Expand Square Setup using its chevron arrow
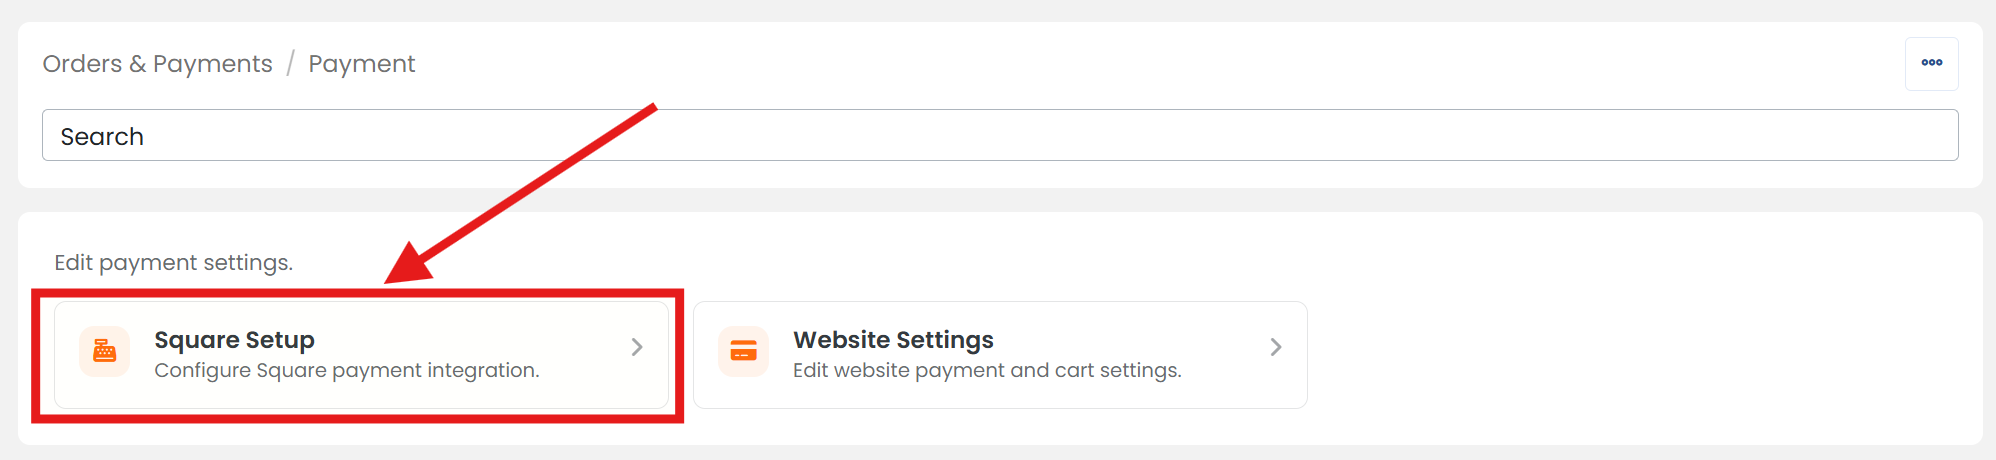The width and height of the screenshot is (1996, 460). pyautogui.click(x=637, y=347)
